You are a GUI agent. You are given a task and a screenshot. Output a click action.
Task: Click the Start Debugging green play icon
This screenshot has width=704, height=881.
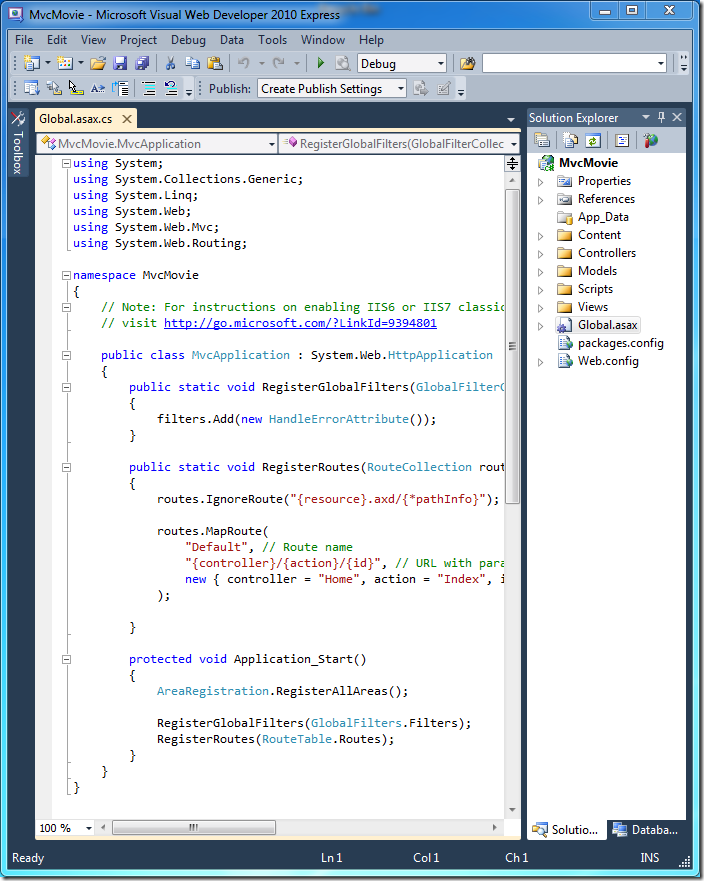coord(321,63)
